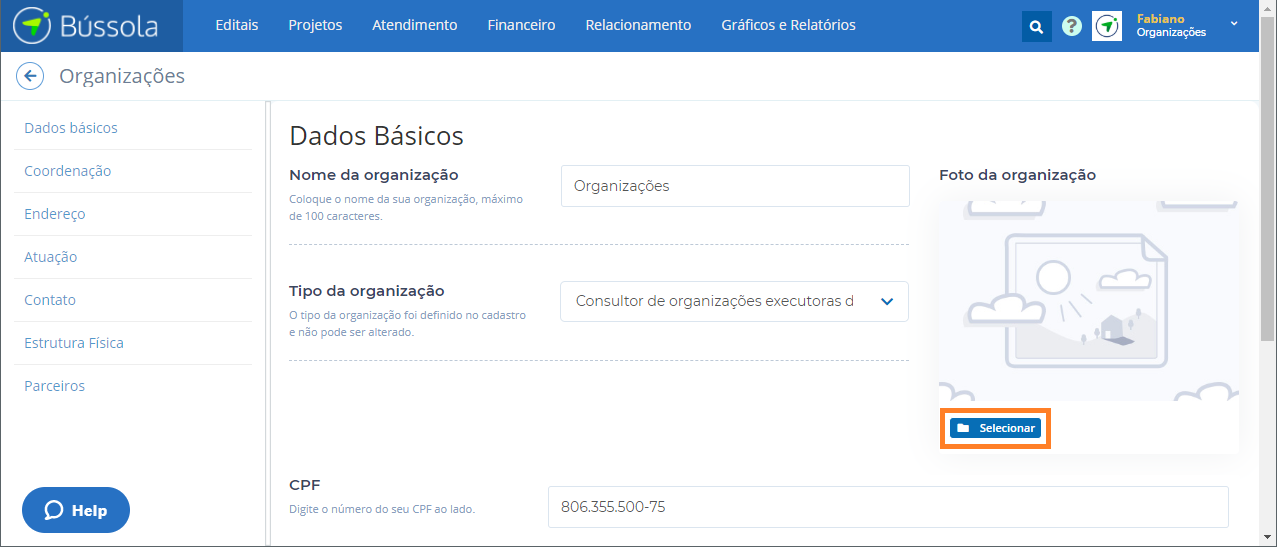Open the Financeiro menu
The height and width of the screenshot is (547, 1277).
[x=521, y=26]
